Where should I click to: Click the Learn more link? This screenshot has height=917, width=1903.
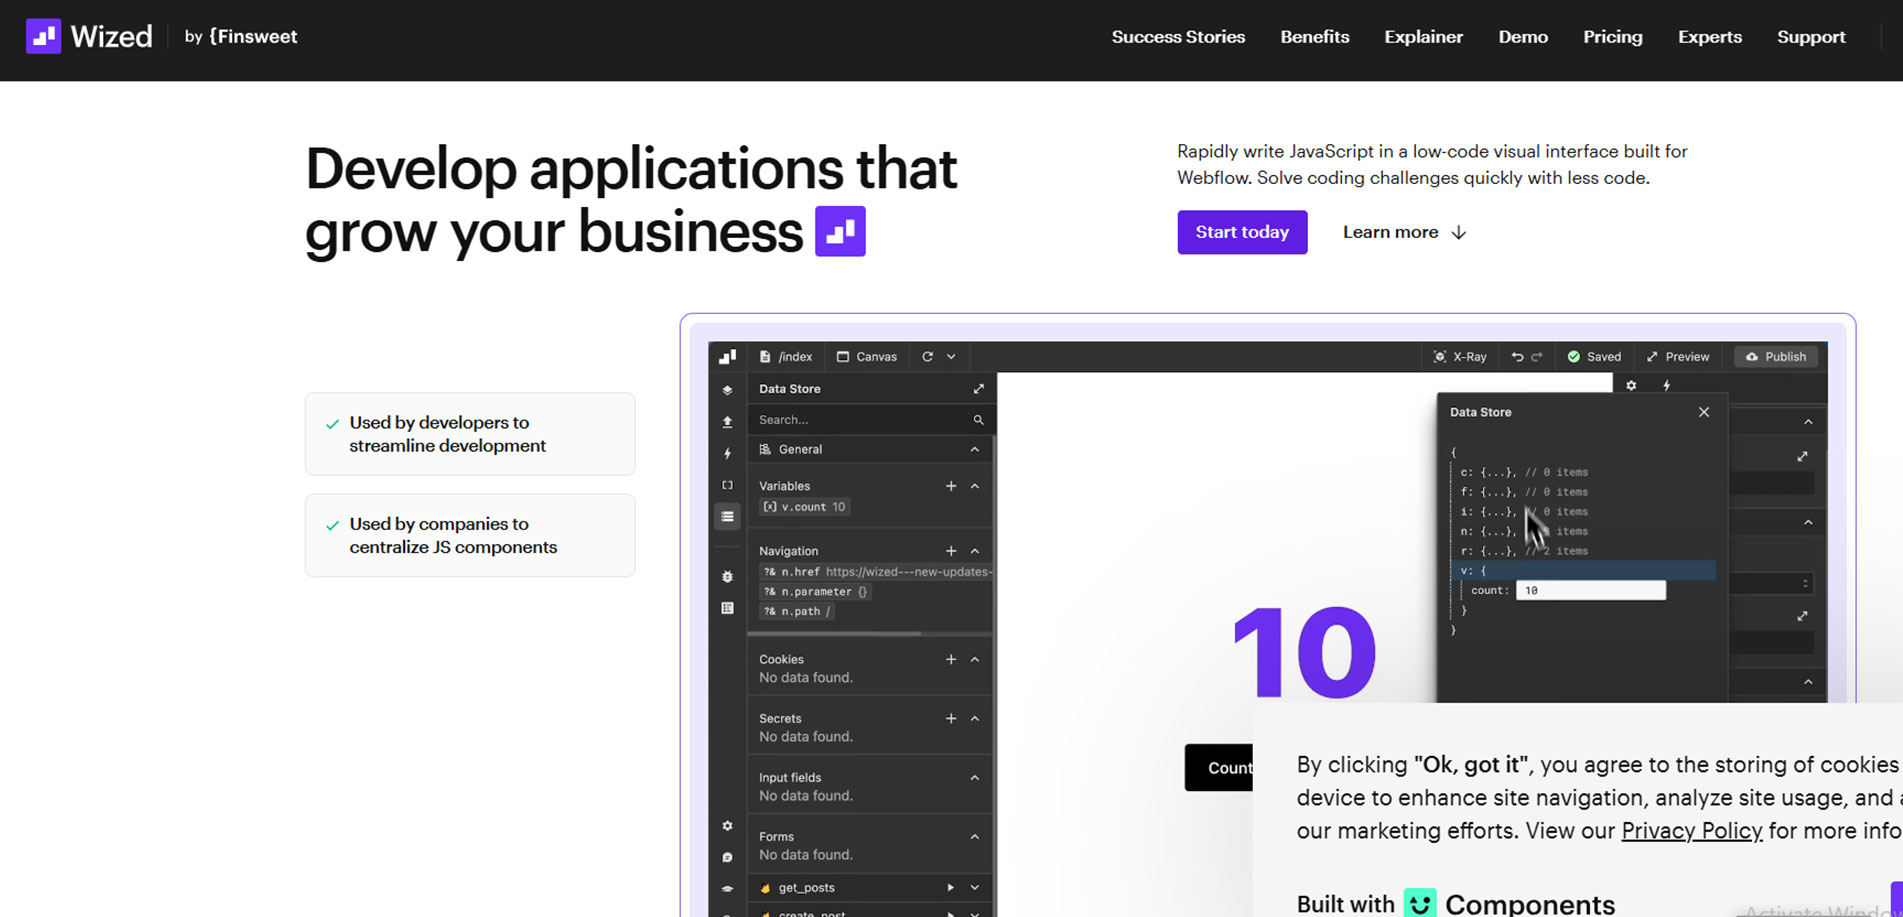[1404, 232]
